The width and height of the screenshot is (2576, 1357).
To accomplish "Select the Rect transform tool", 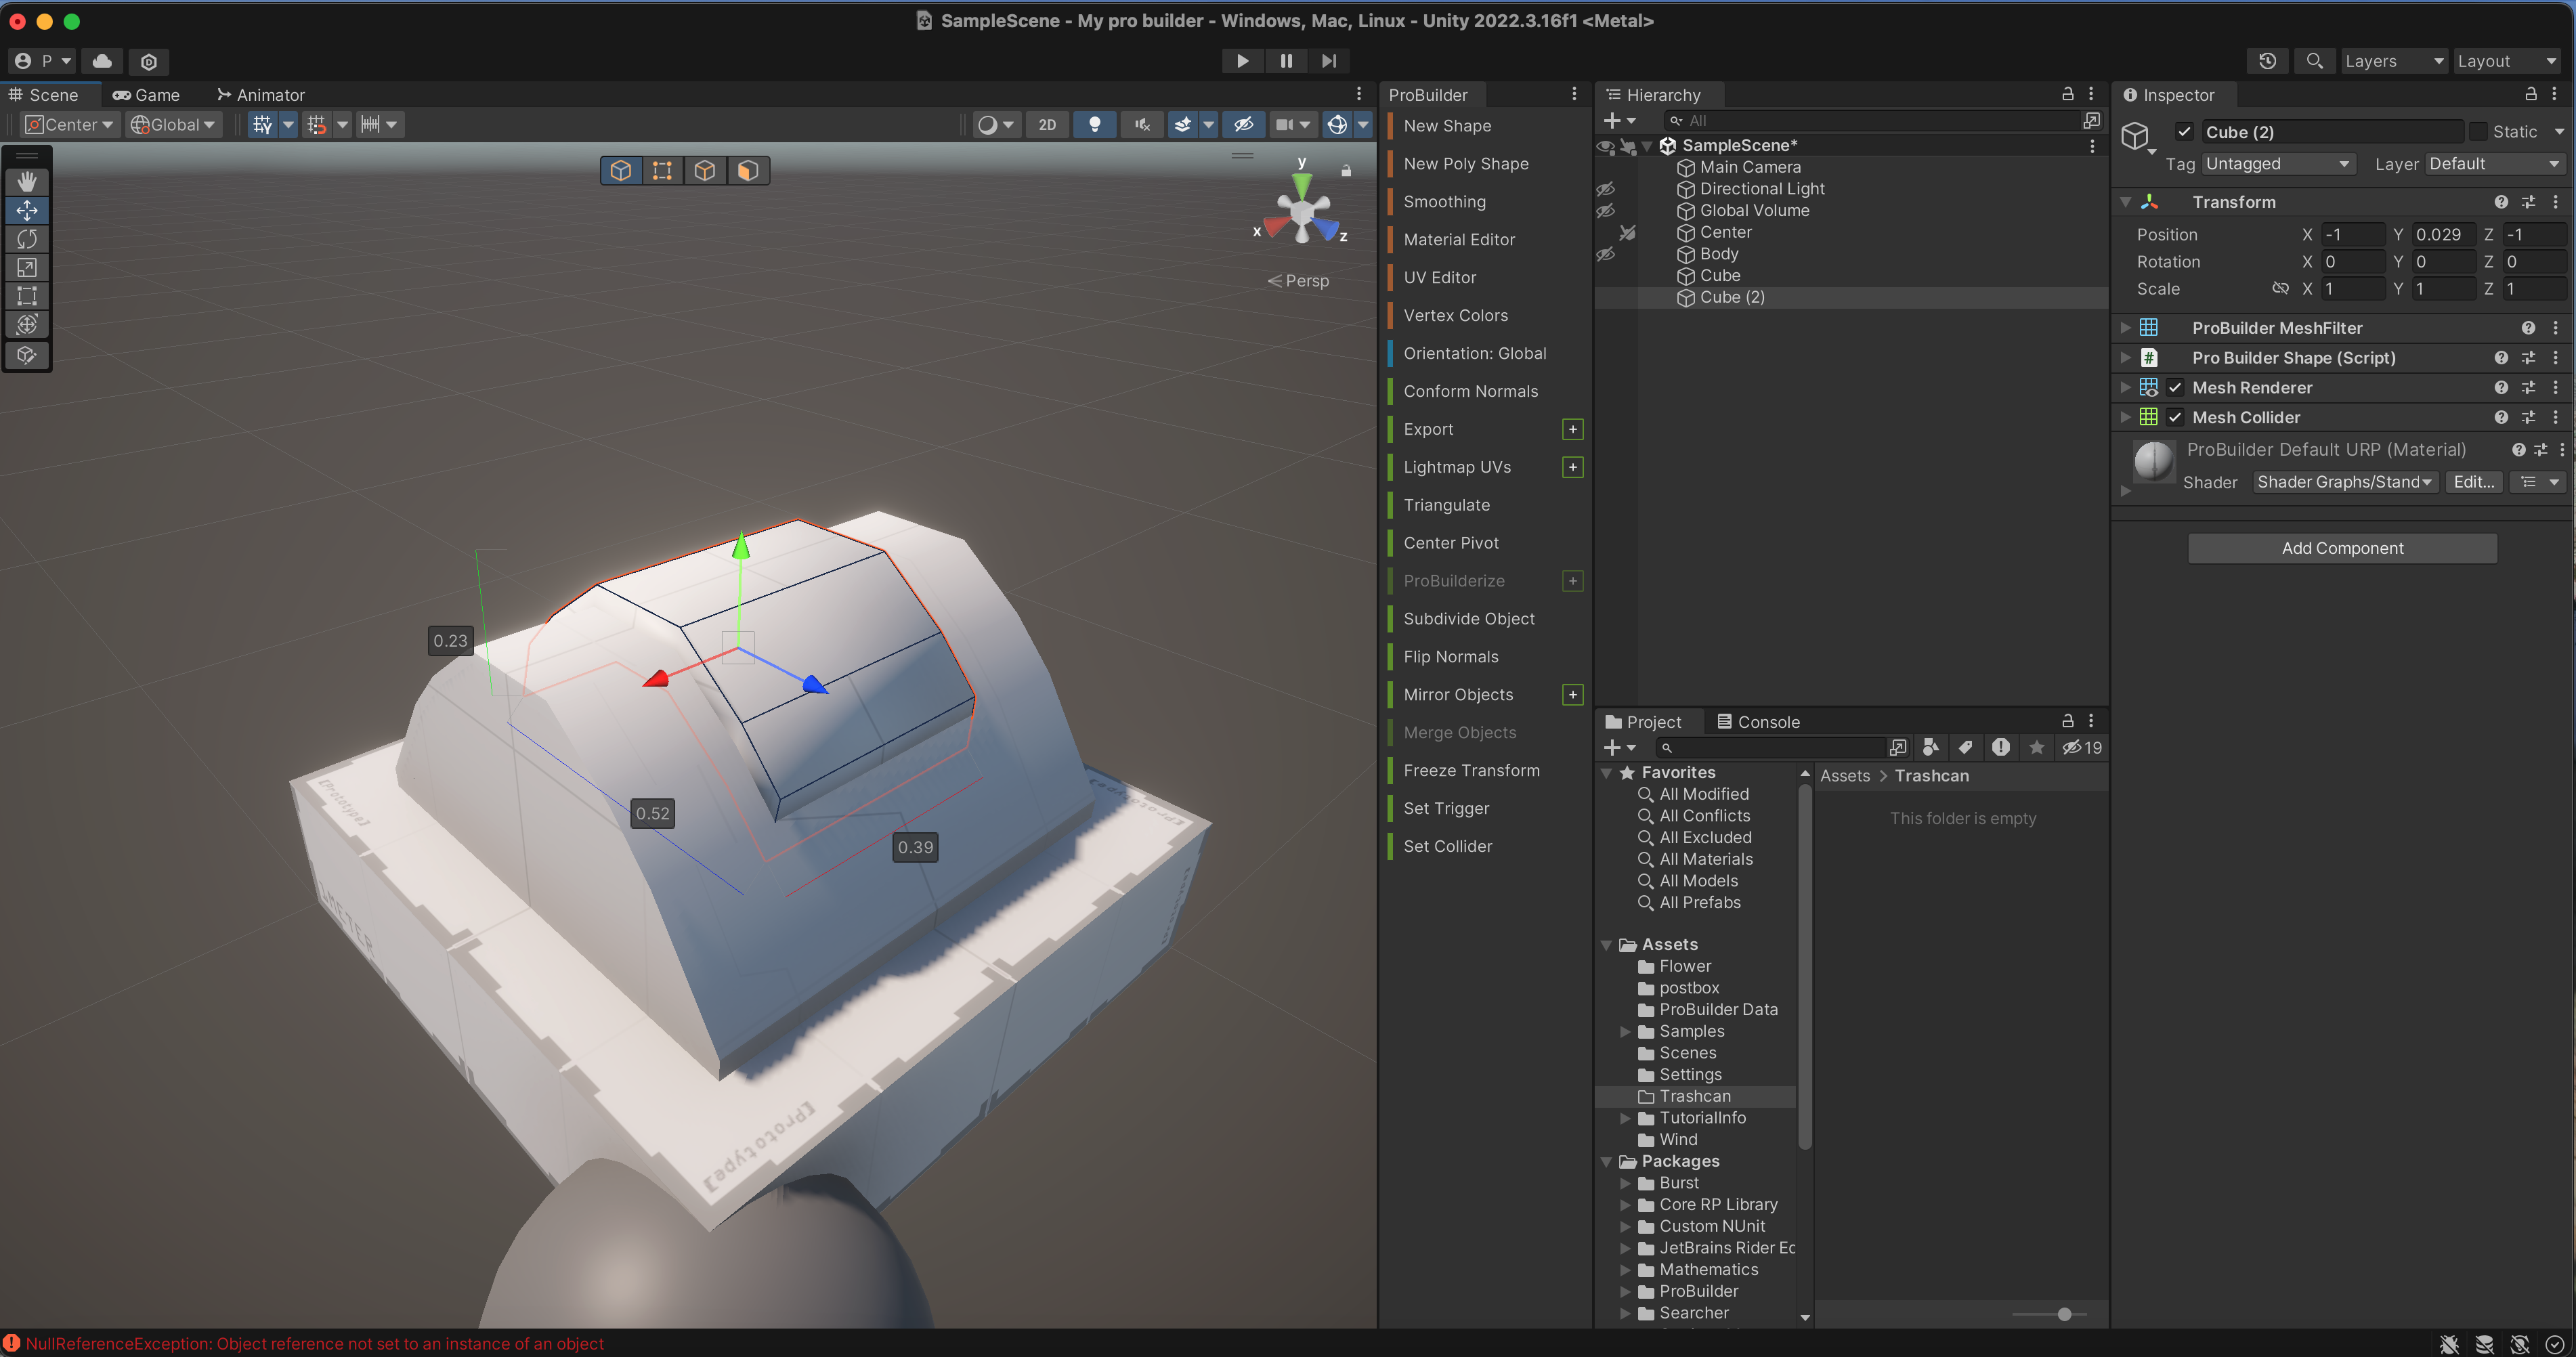I will (27, 296).
